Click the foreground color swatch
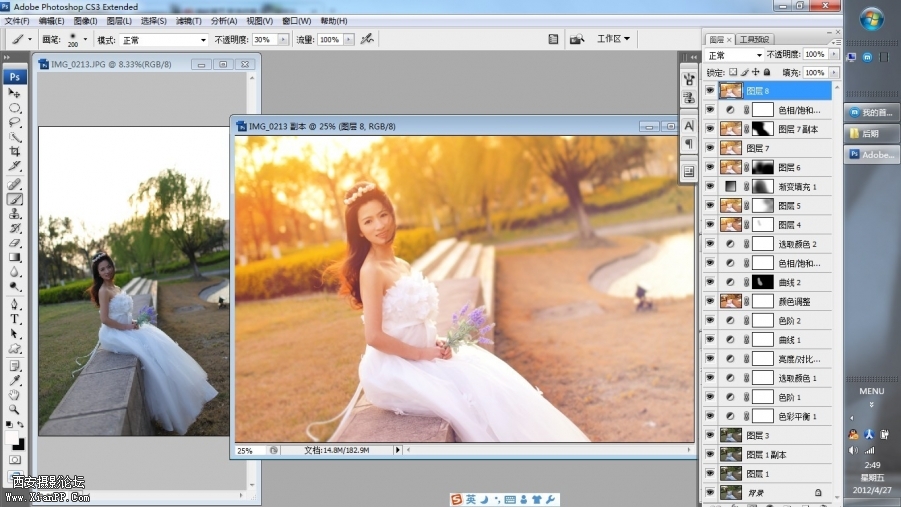Screen dimensions: 901x507 [12, 437]
